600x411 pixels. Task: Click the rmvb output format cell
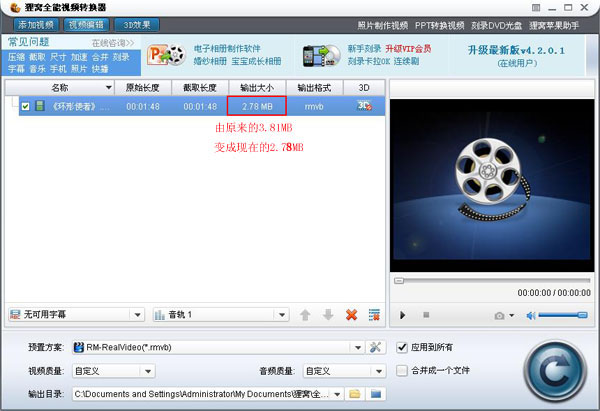[x=314, y=106]
